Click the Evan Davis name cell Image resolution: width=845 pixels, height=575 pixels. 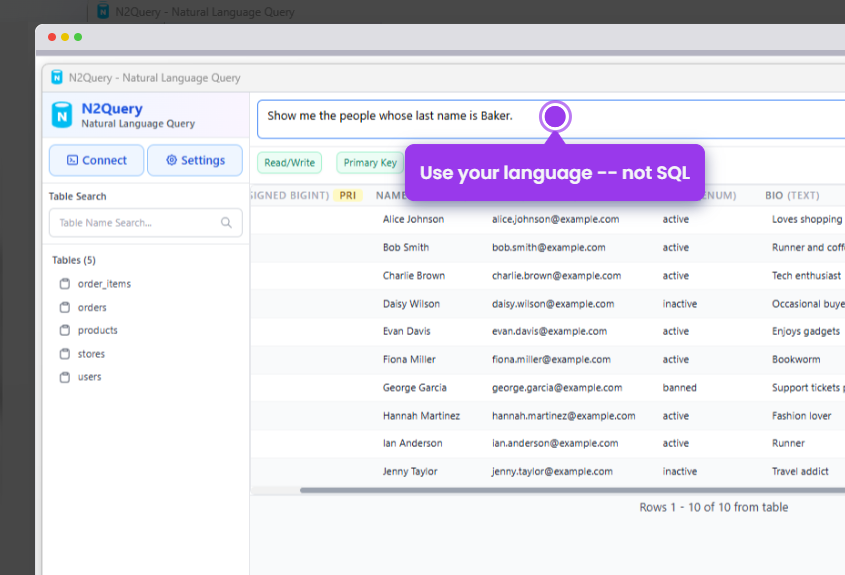(x=406, y=331)
